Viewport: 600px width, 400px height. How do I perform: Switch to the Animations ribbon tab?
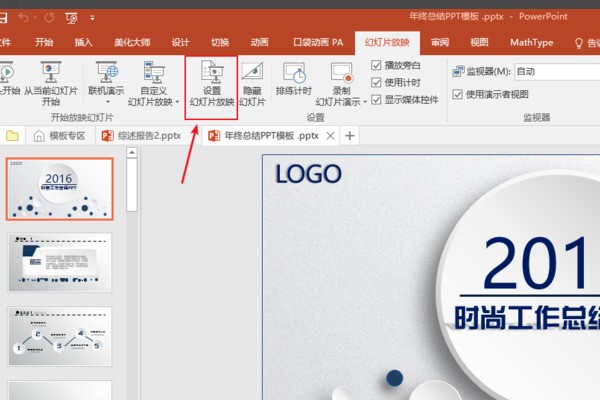(x=259, y=42)
